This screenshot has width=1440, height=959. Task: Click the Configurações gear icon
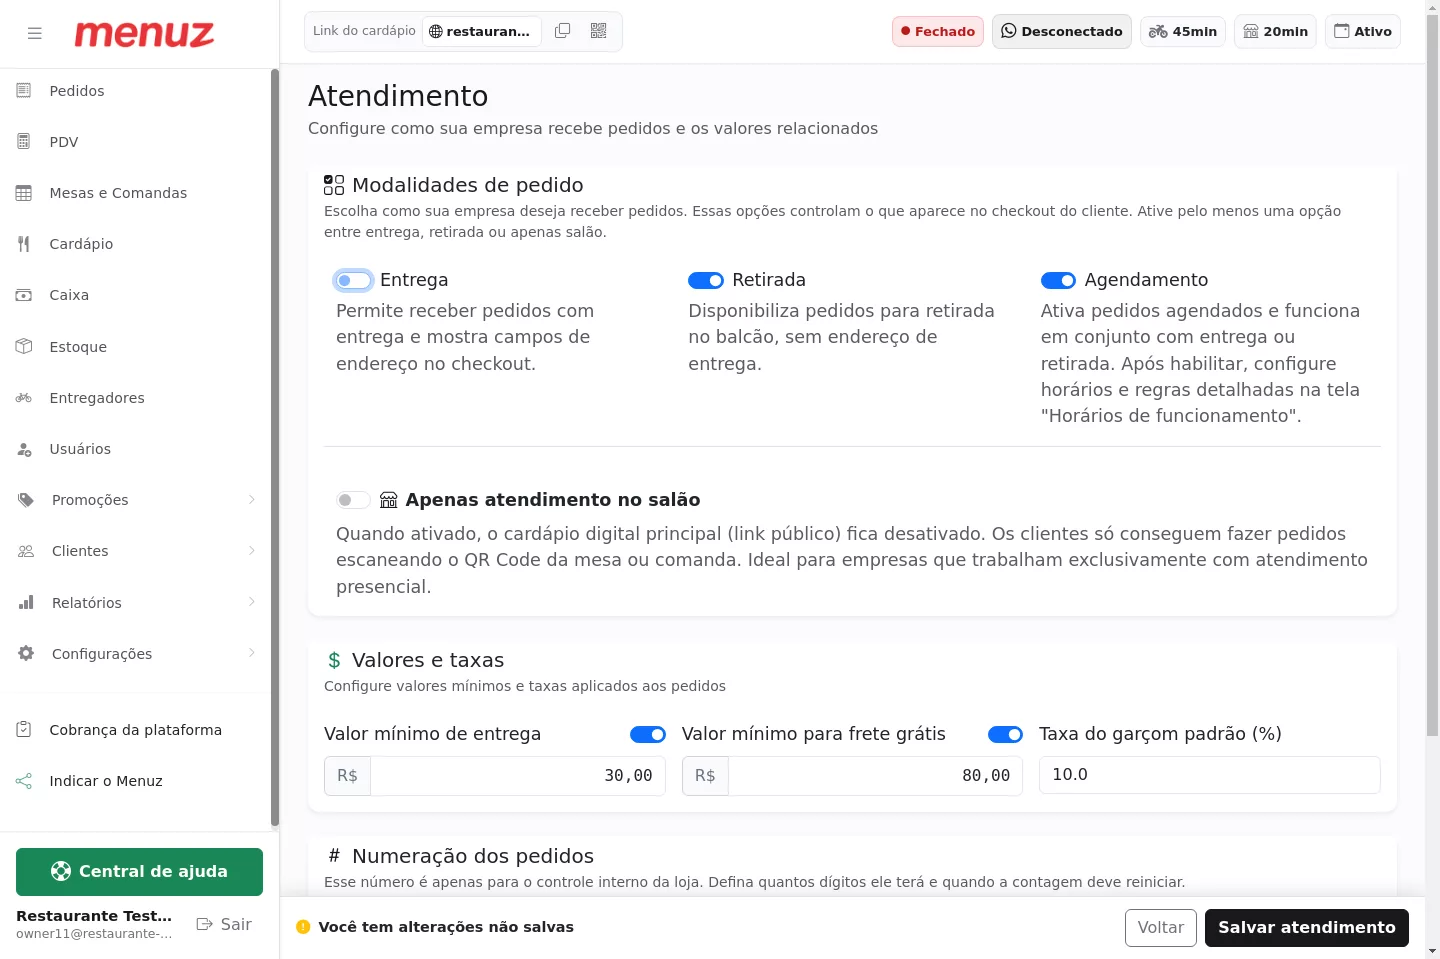click(26, 654)
